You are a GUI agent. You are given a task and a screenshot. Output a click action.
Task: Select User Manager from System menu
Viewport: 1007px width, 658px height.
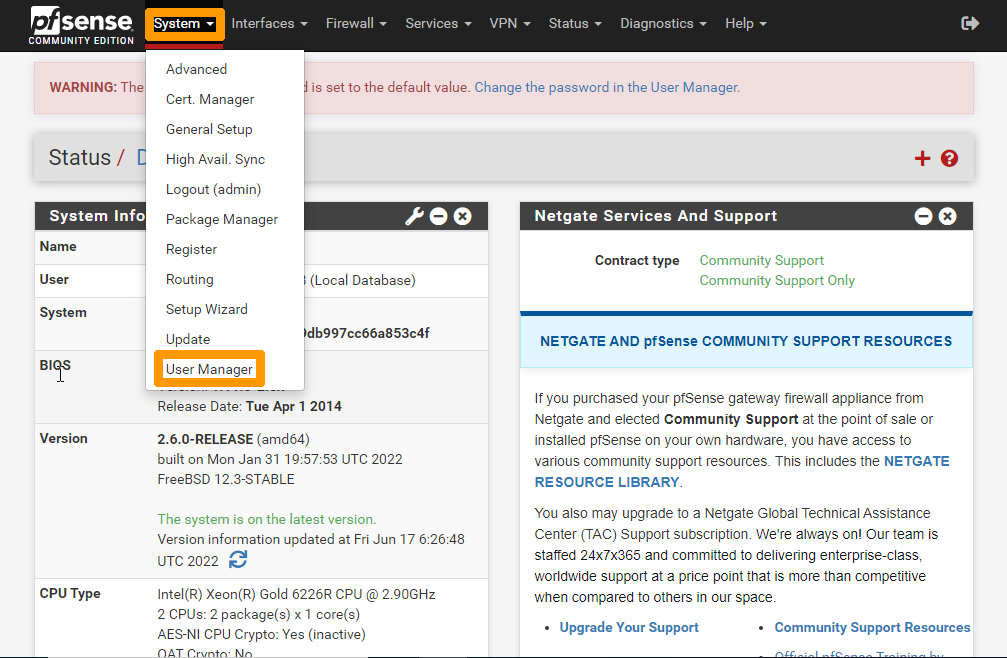click(x=209, y=369)
